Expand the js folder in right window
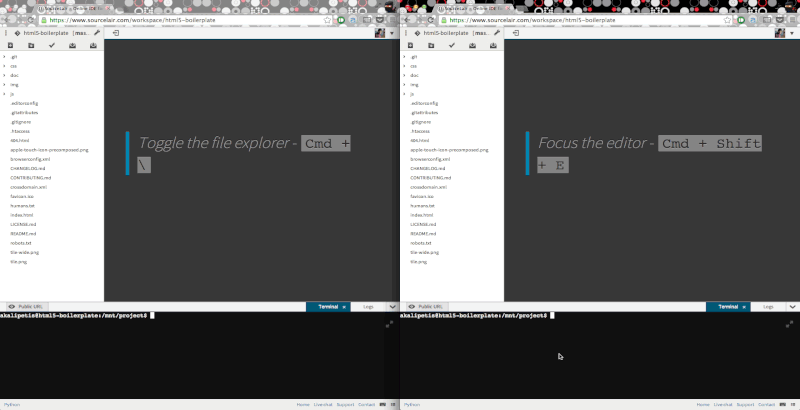The width and height of the screenshot is (800, 410). click(x=404, y=94)
